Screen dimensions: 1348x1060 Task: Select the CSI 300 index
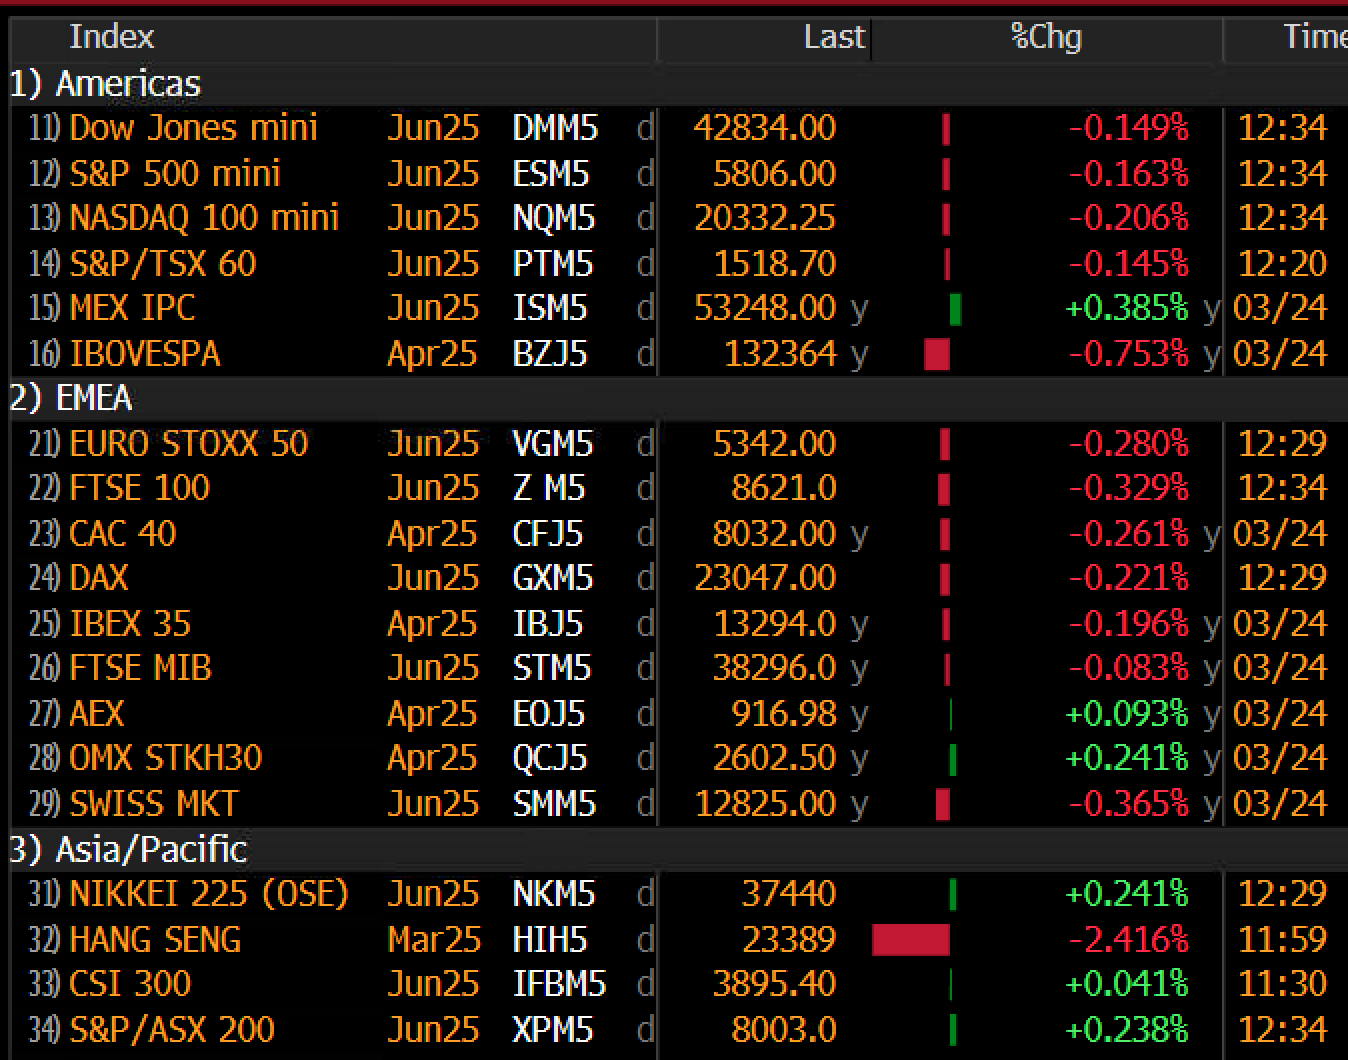point(130,984)
